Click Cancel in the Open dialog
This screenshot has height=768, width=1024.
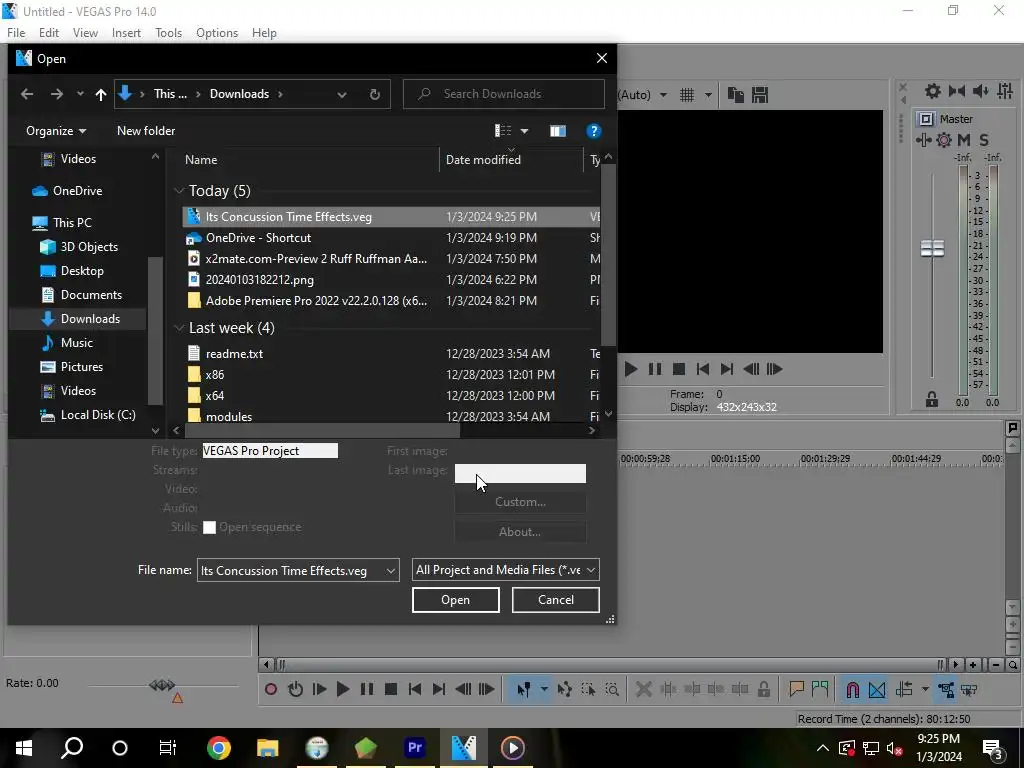pos(556,600)
